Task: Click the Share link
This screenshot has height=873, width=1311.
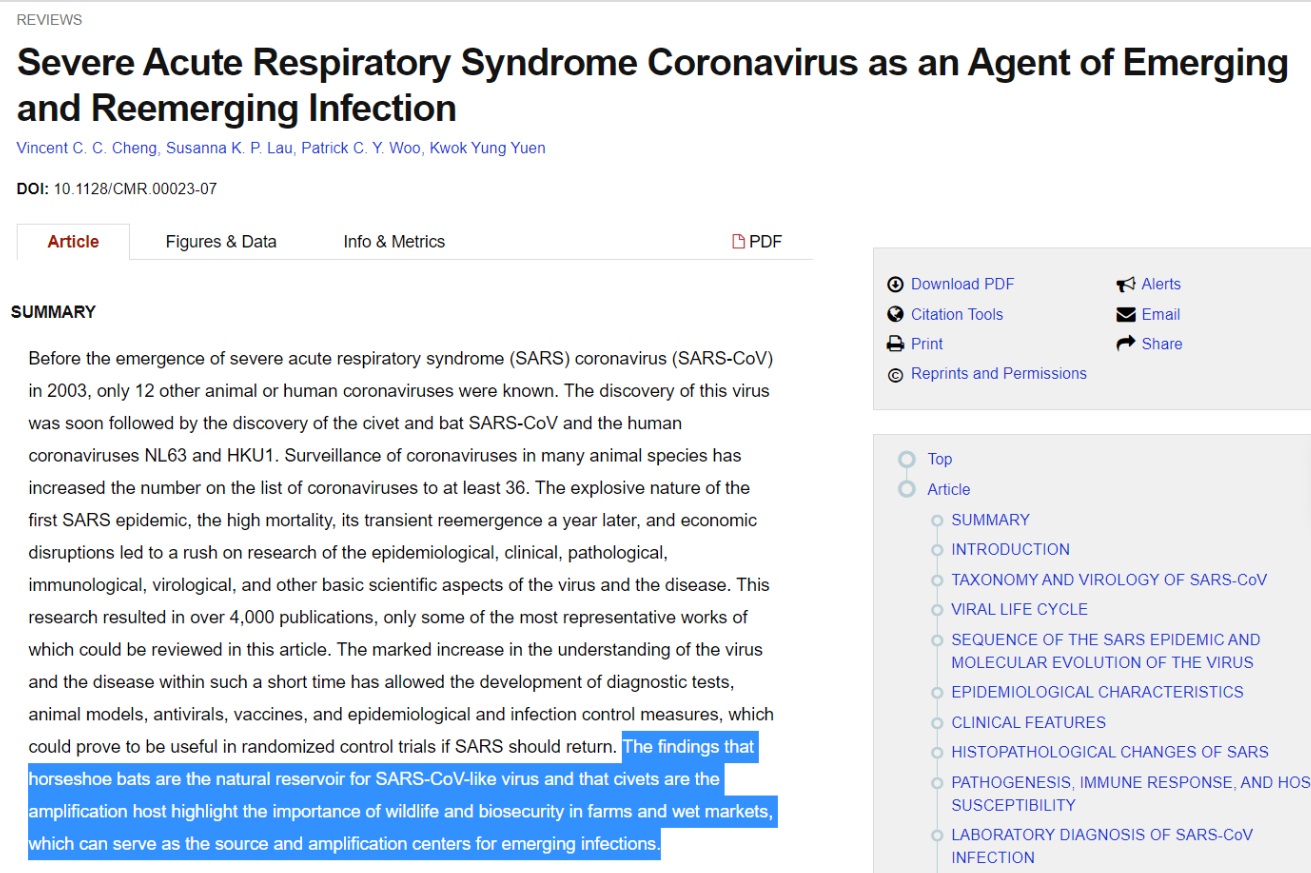Action: coord(1162,344)
